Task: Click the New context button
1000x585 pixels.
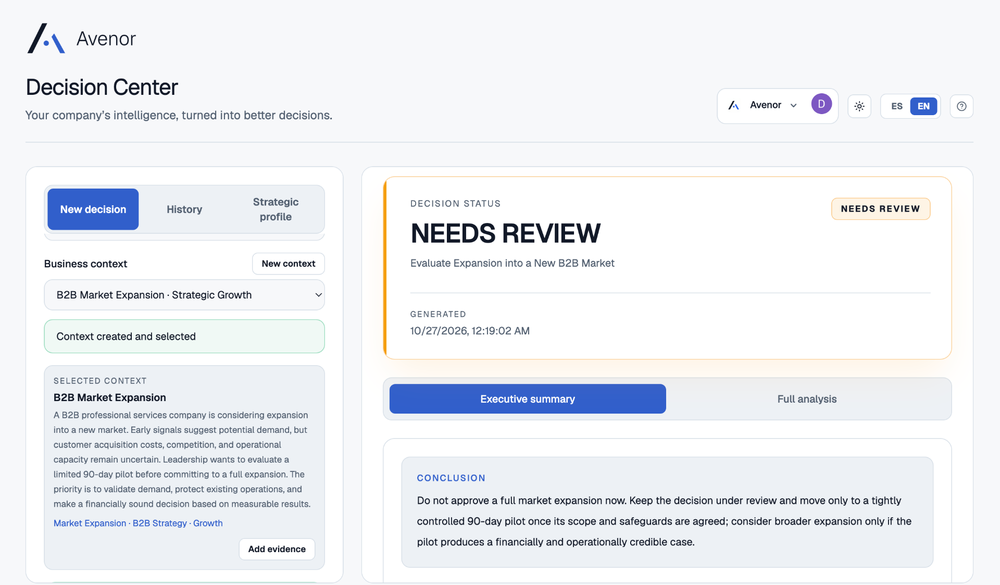Action: point(288,263)
